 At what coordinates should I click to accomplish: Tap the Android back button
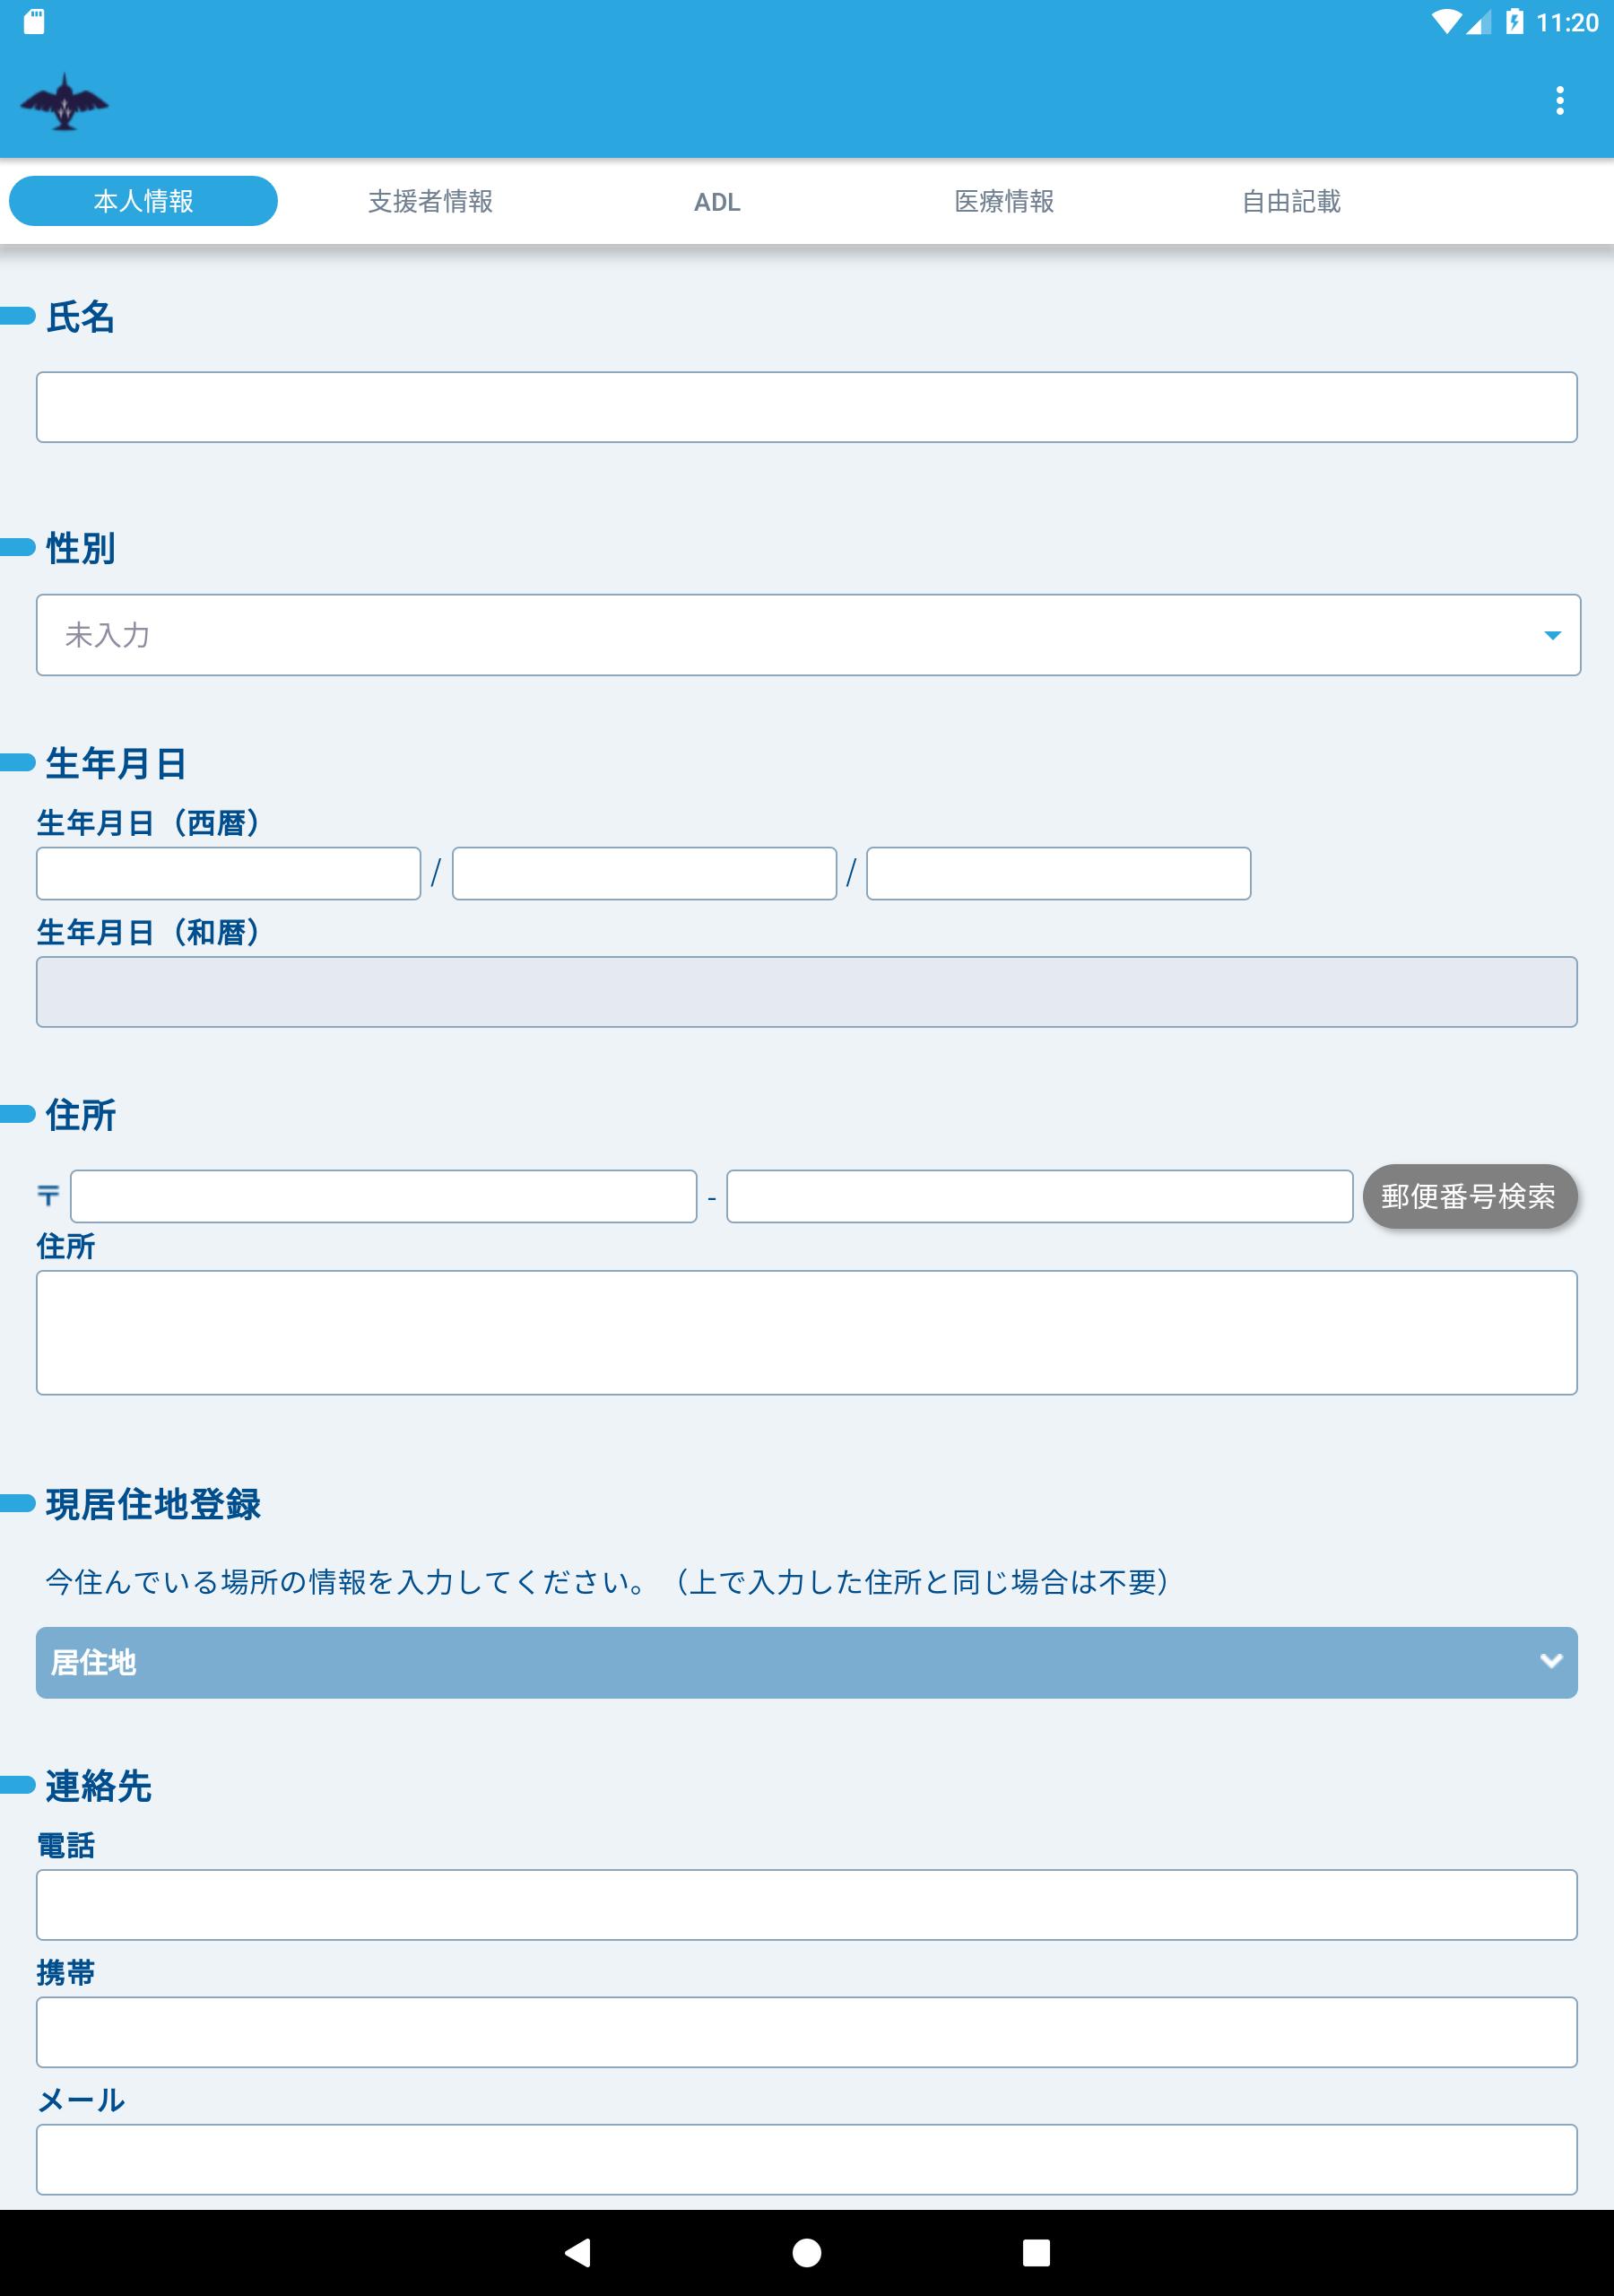[578, 2252]
